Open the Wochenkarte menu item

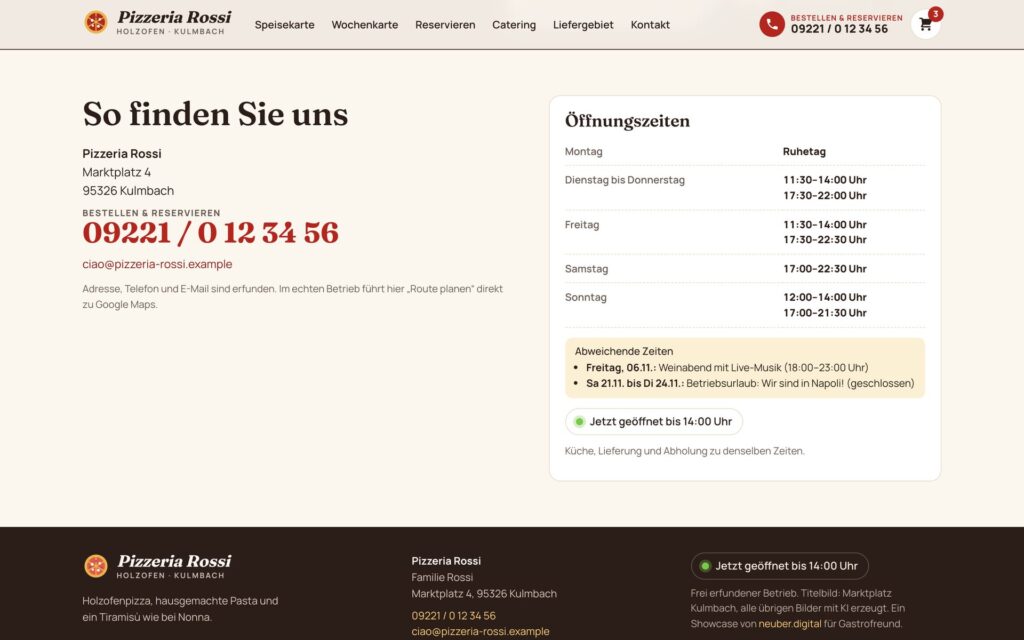(364, 25)
